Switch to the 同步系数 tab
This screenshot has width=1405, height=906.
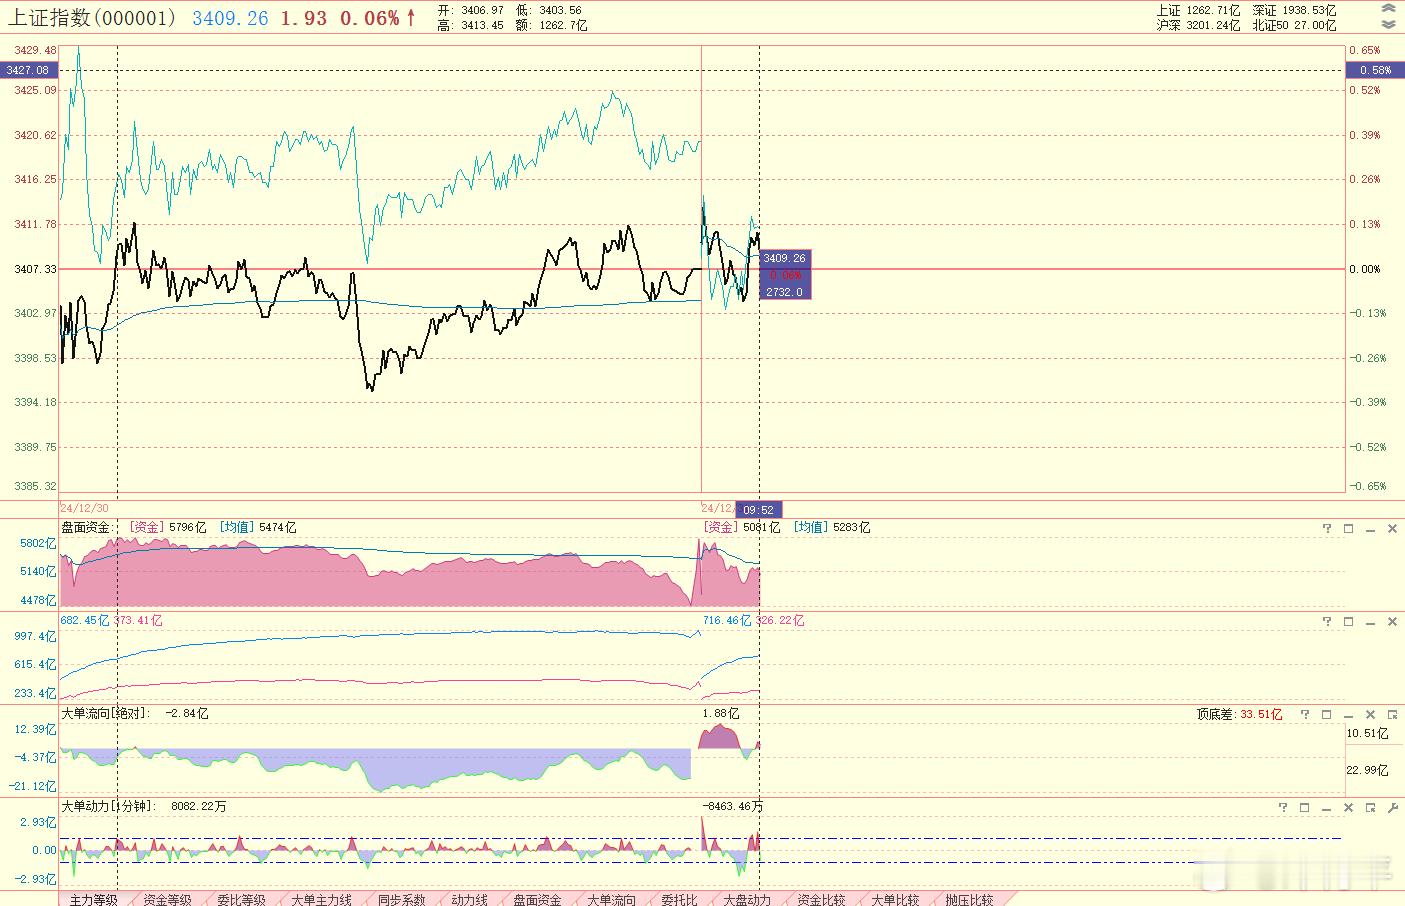[401, 899]
